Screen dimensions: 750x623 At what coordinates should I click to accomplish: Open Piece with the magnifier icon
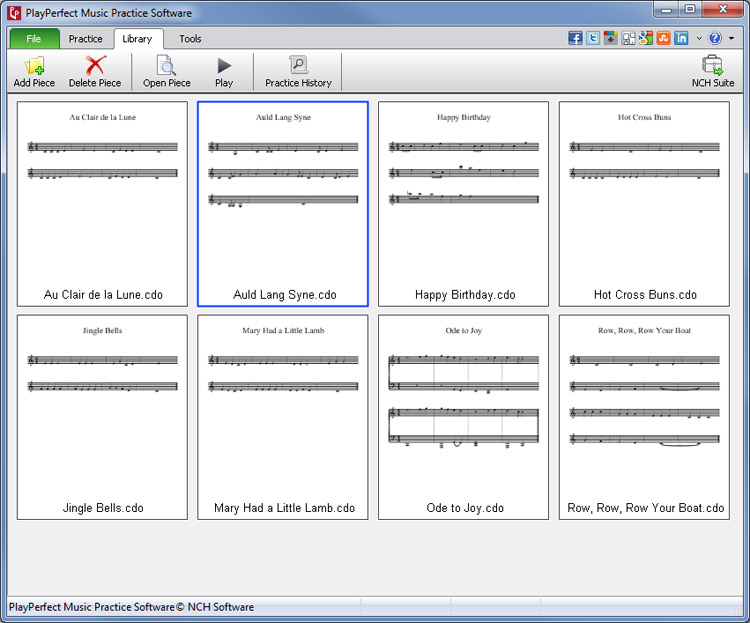click(166, 66)
